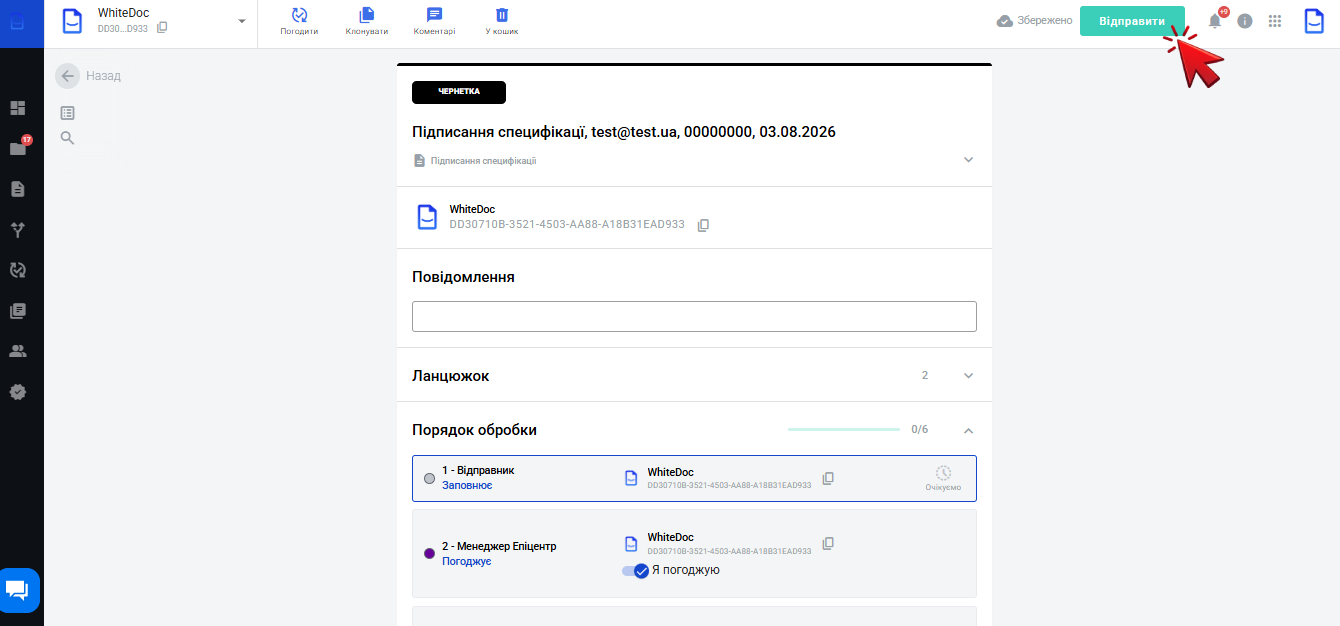Toggle the Я погоджую switch
Viewport: 1340px width, 626px height.
click(x=636, y=571)
